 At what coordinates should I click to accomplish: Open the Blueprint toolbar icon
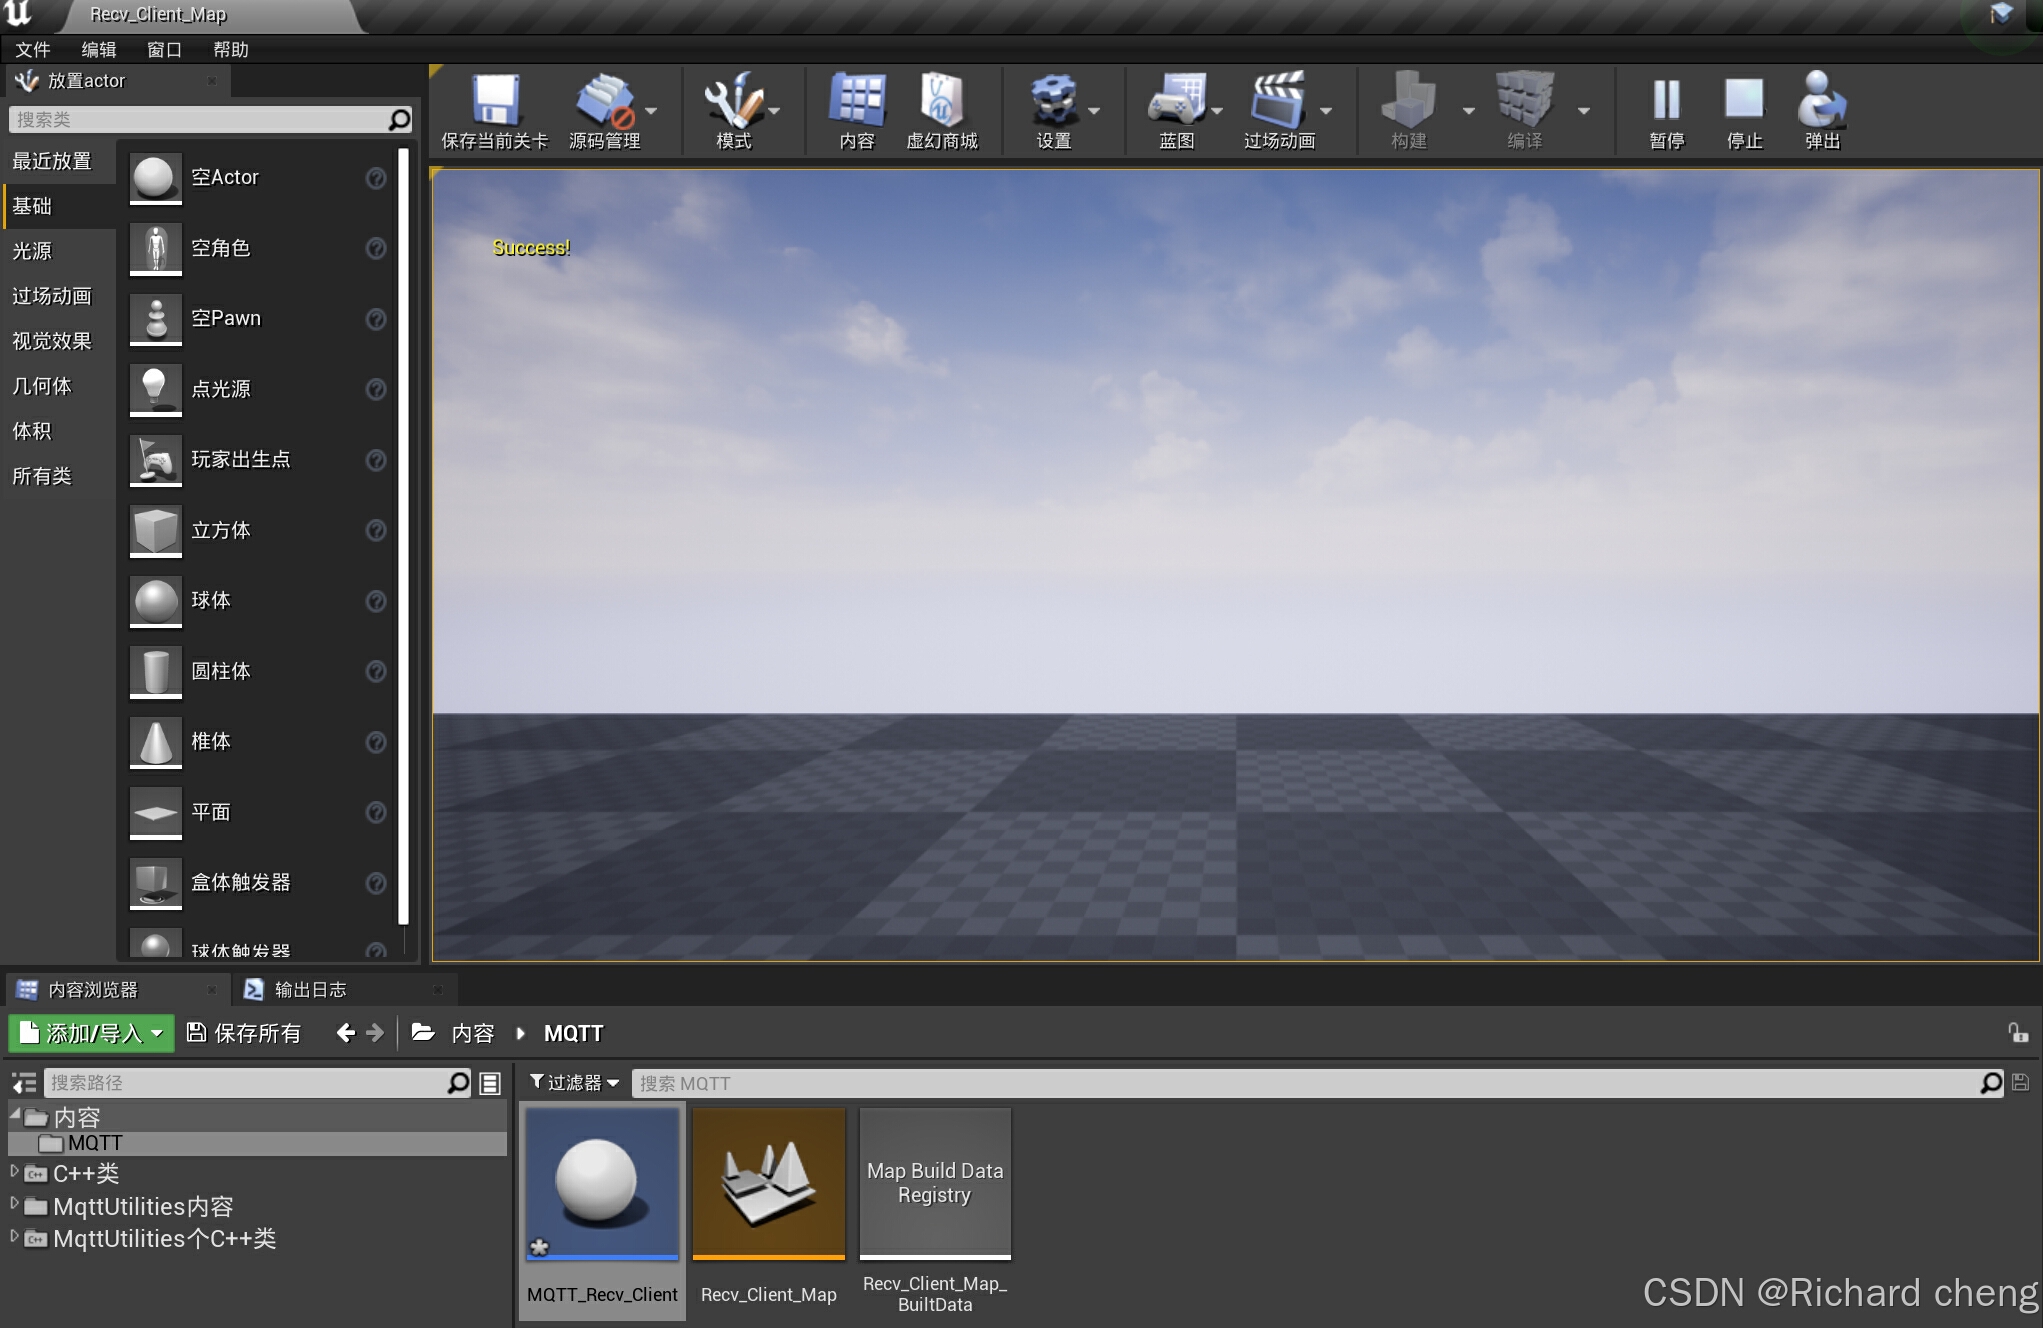click(x=1177, y=101)
